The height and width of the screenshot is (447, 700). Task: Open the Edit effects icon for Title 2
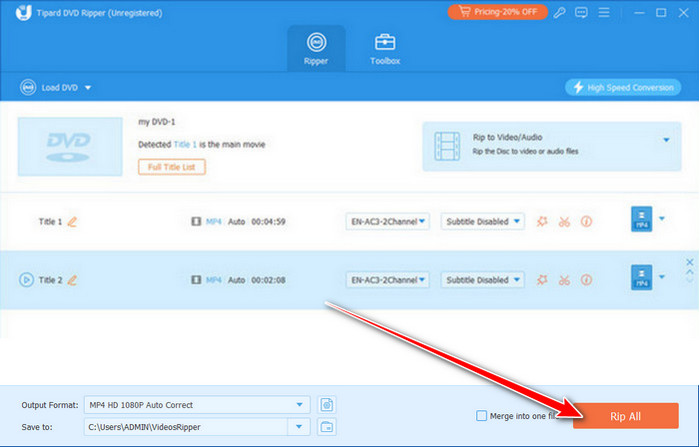(x=543, y=279)
